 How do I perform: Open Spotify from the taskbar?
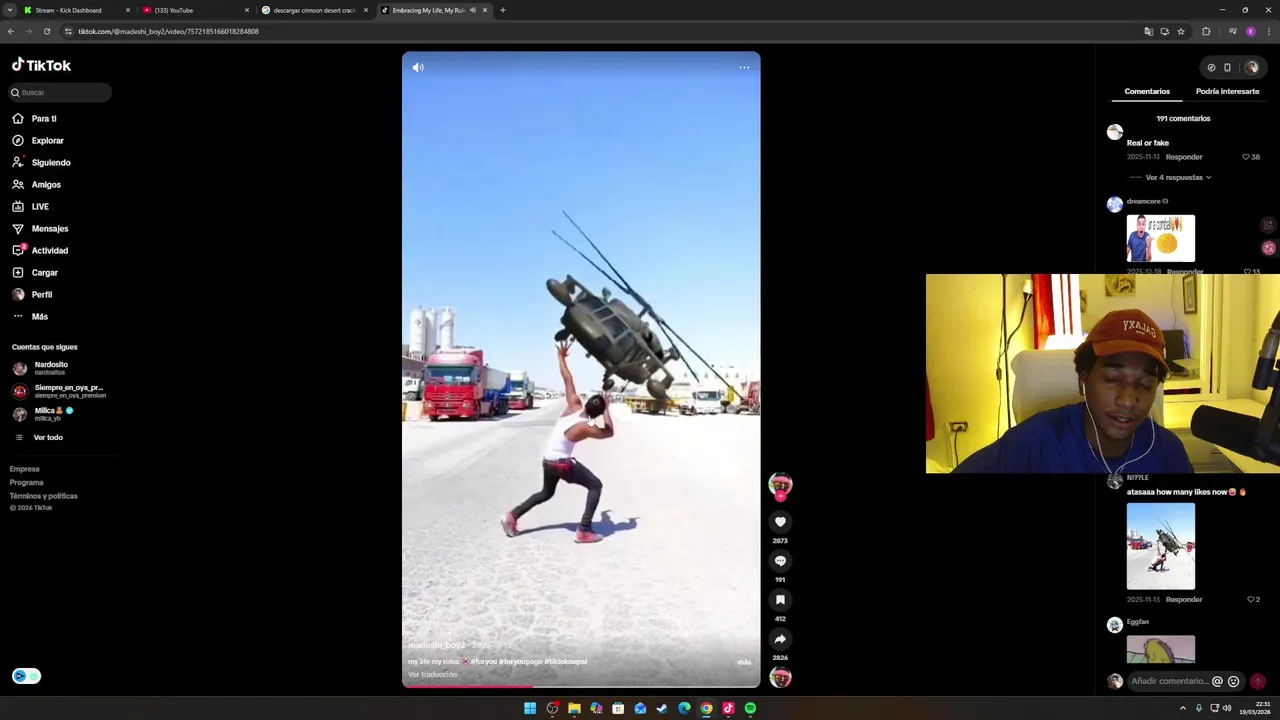click(x=750, y=708)
